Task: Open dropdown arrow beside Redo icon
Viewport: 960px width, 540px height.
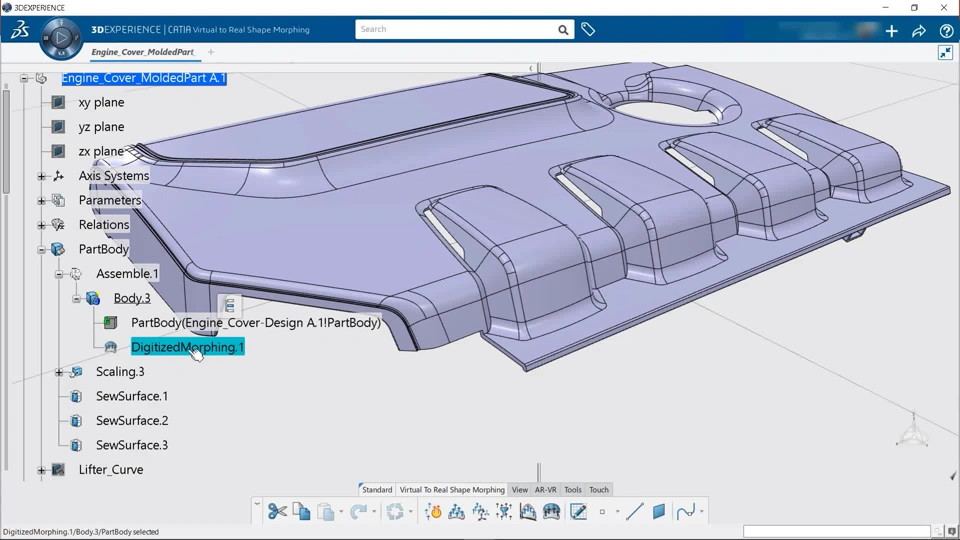Action: [373, 512]
